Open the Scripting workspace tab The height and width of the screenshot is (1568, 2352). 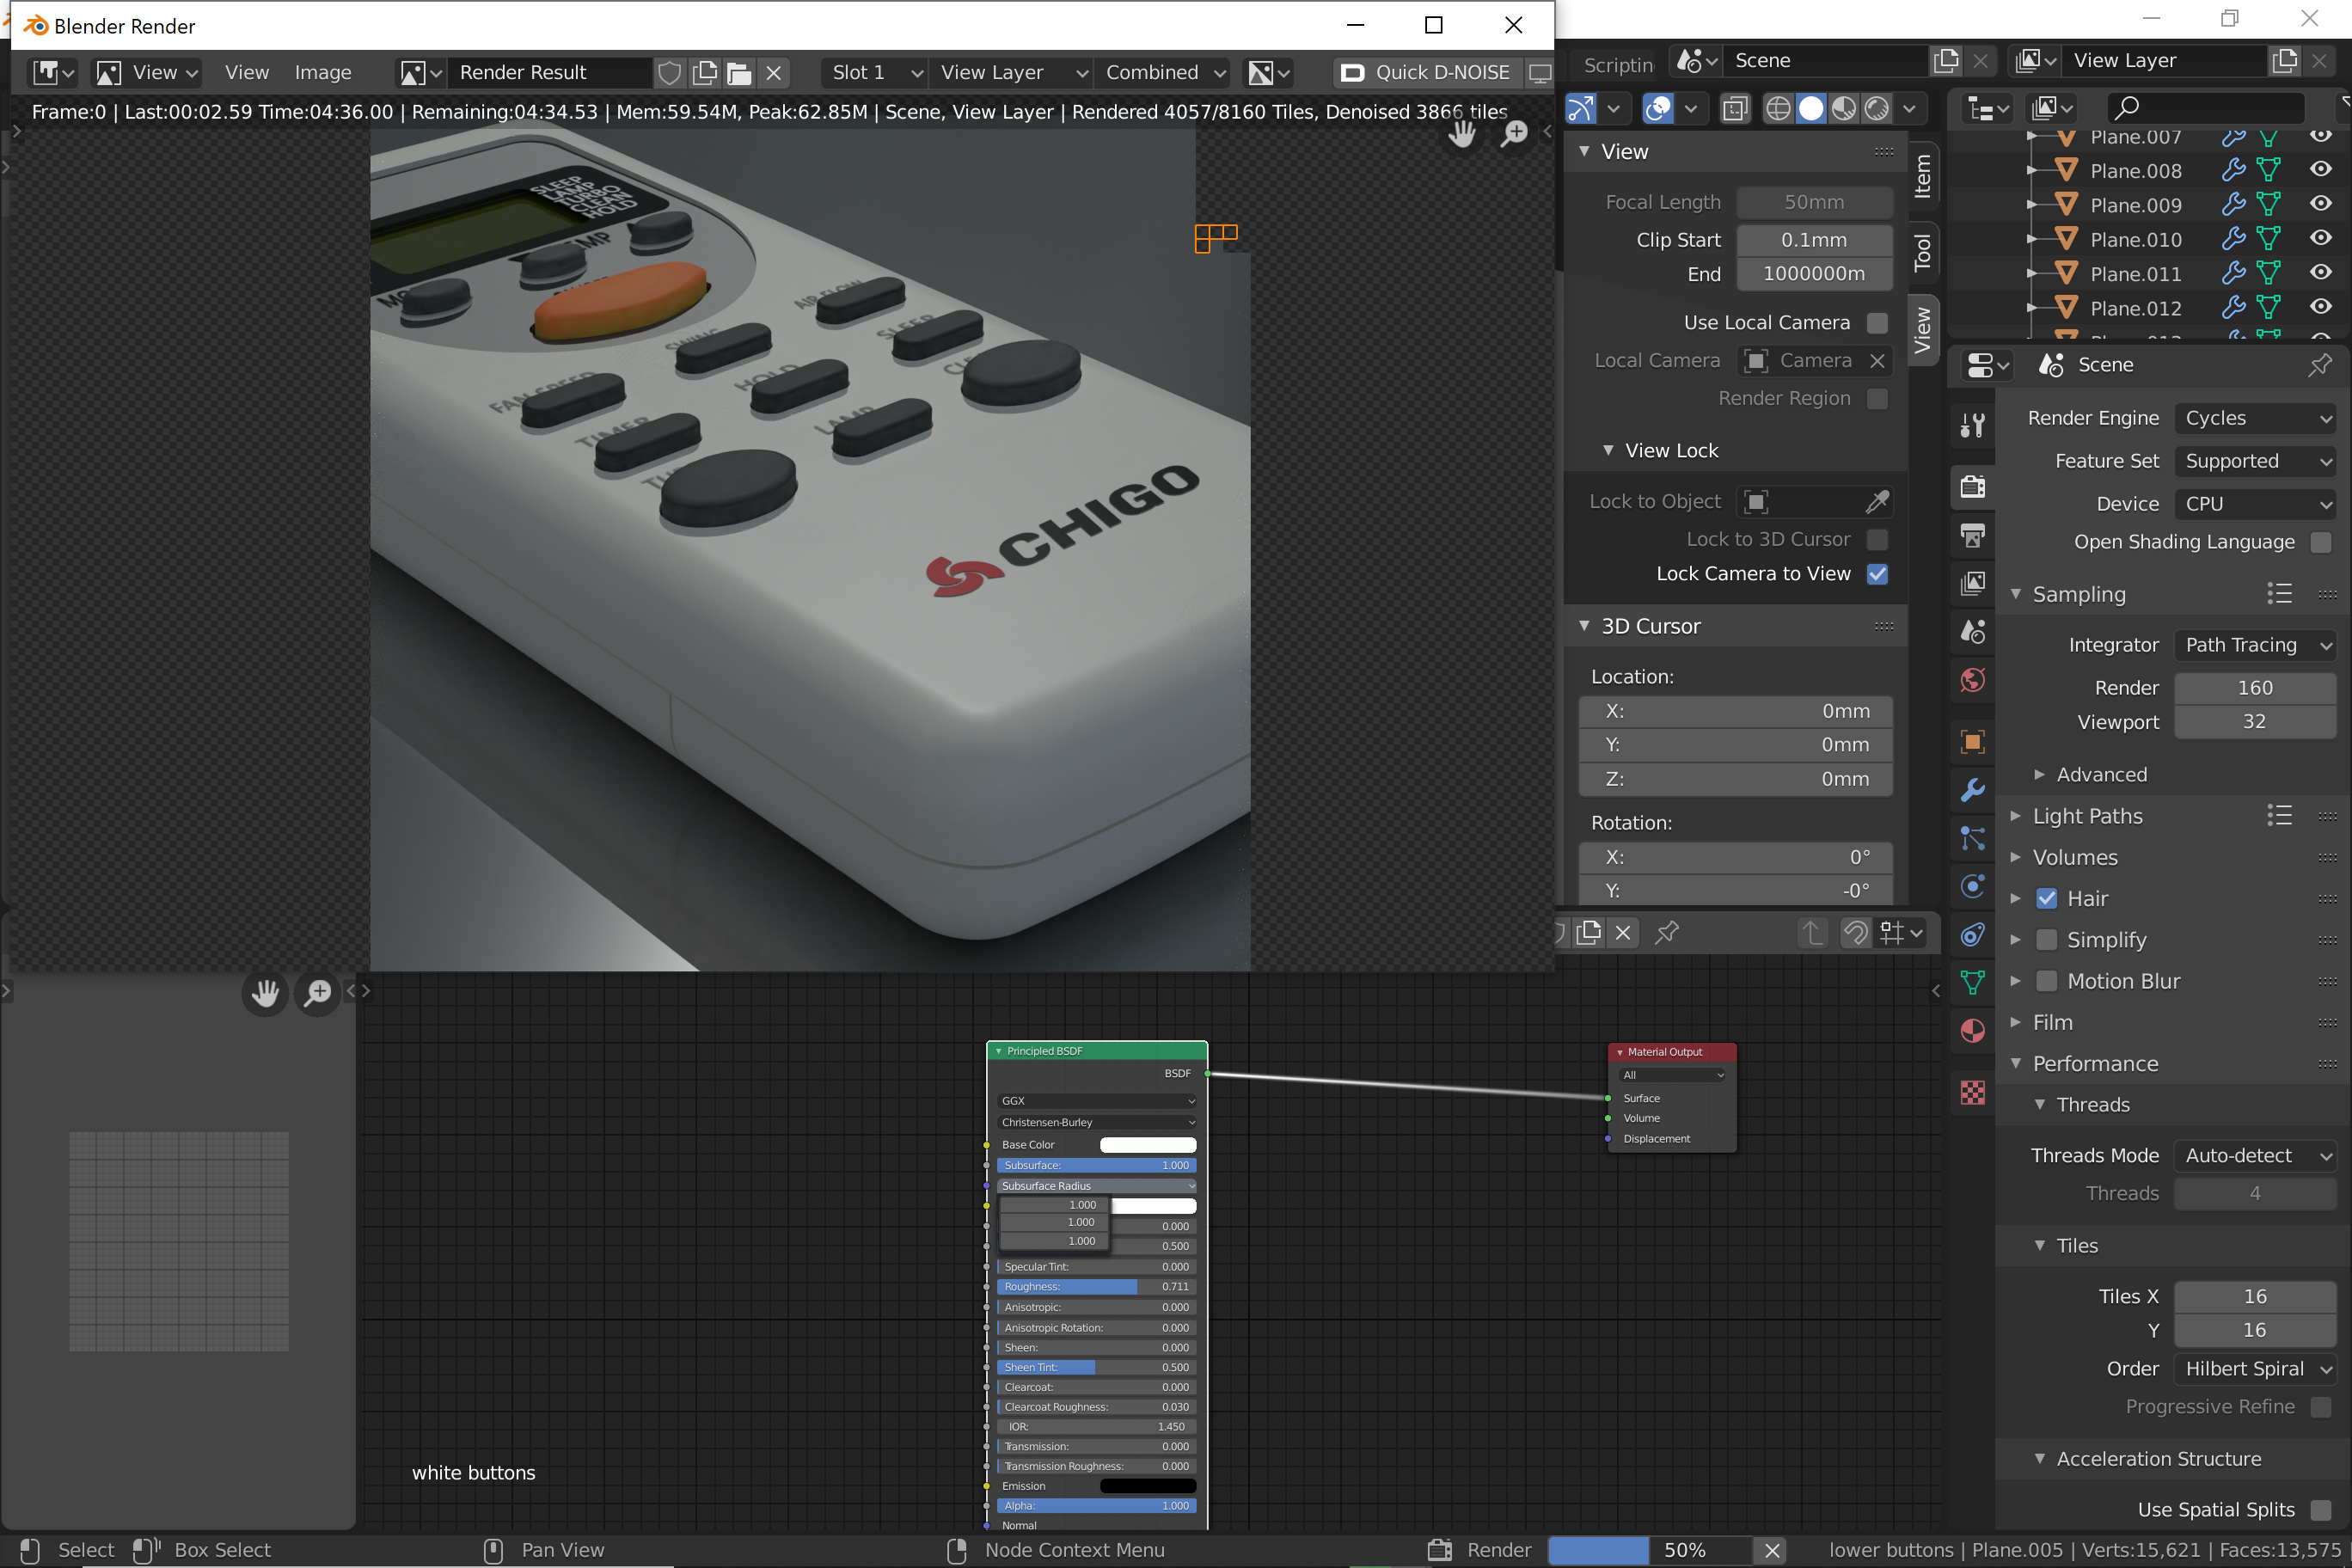(x=1617, y=65)
